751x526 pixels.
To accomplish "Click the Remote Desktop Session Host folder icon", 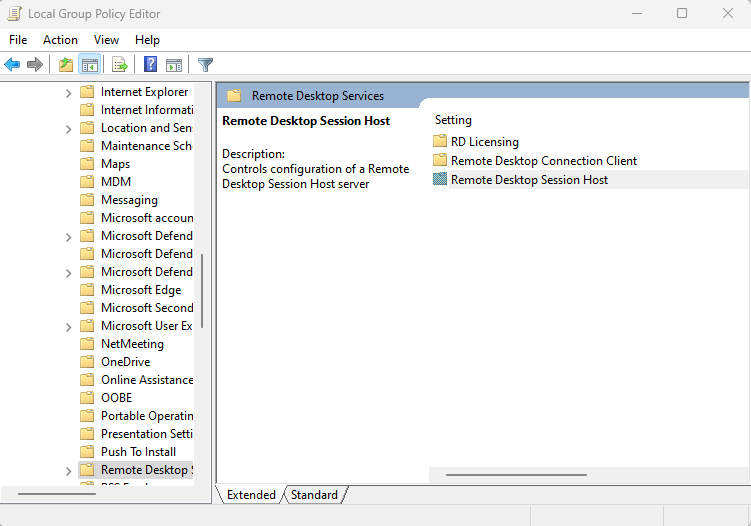I will pyautogui.click(x=440, y=179).
